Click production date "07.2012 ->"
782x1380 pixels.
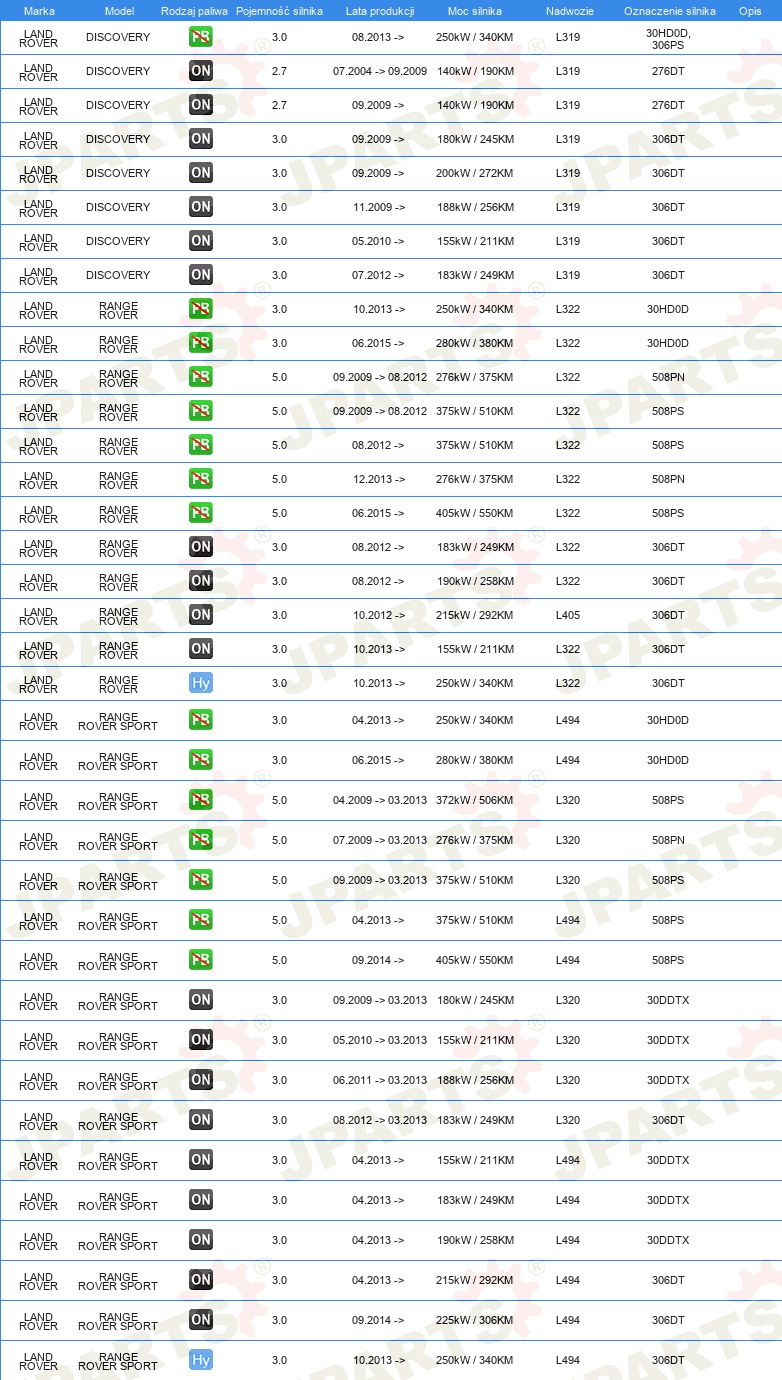tap(379, 275)
